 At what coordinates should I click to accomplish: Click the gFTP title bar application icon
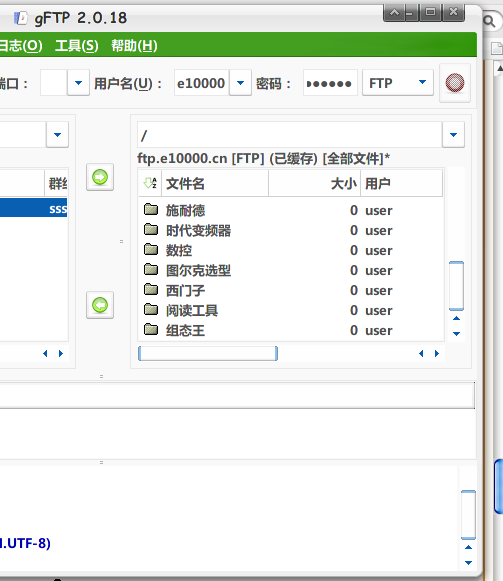click(x=20, y=18)
